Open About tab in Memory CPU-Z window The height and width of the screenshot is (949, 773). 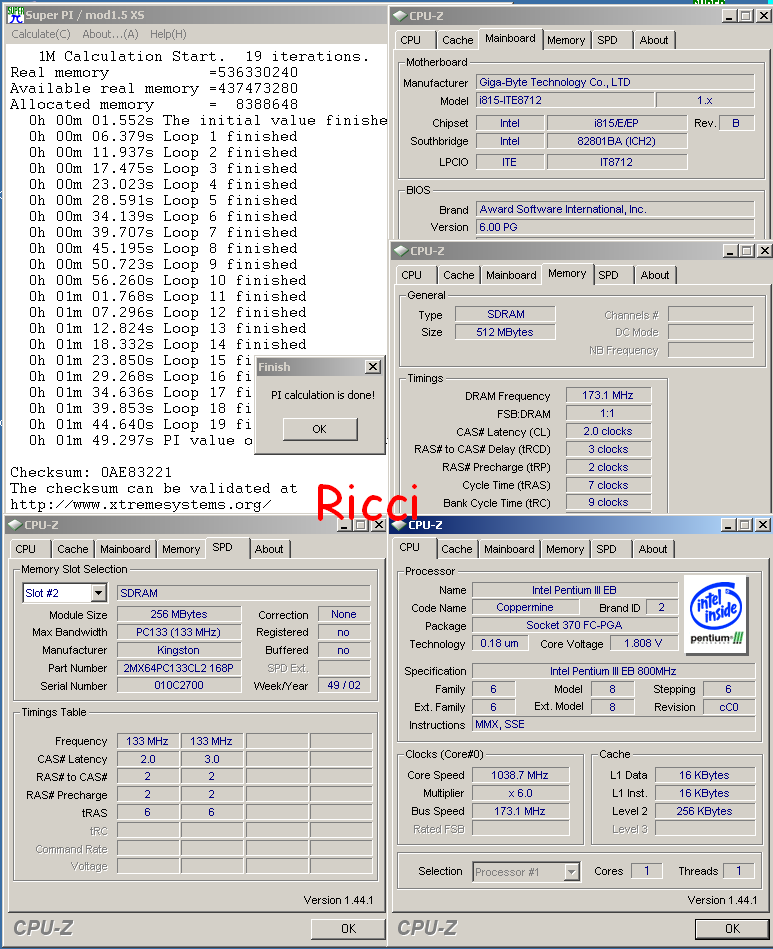(655, 275)
